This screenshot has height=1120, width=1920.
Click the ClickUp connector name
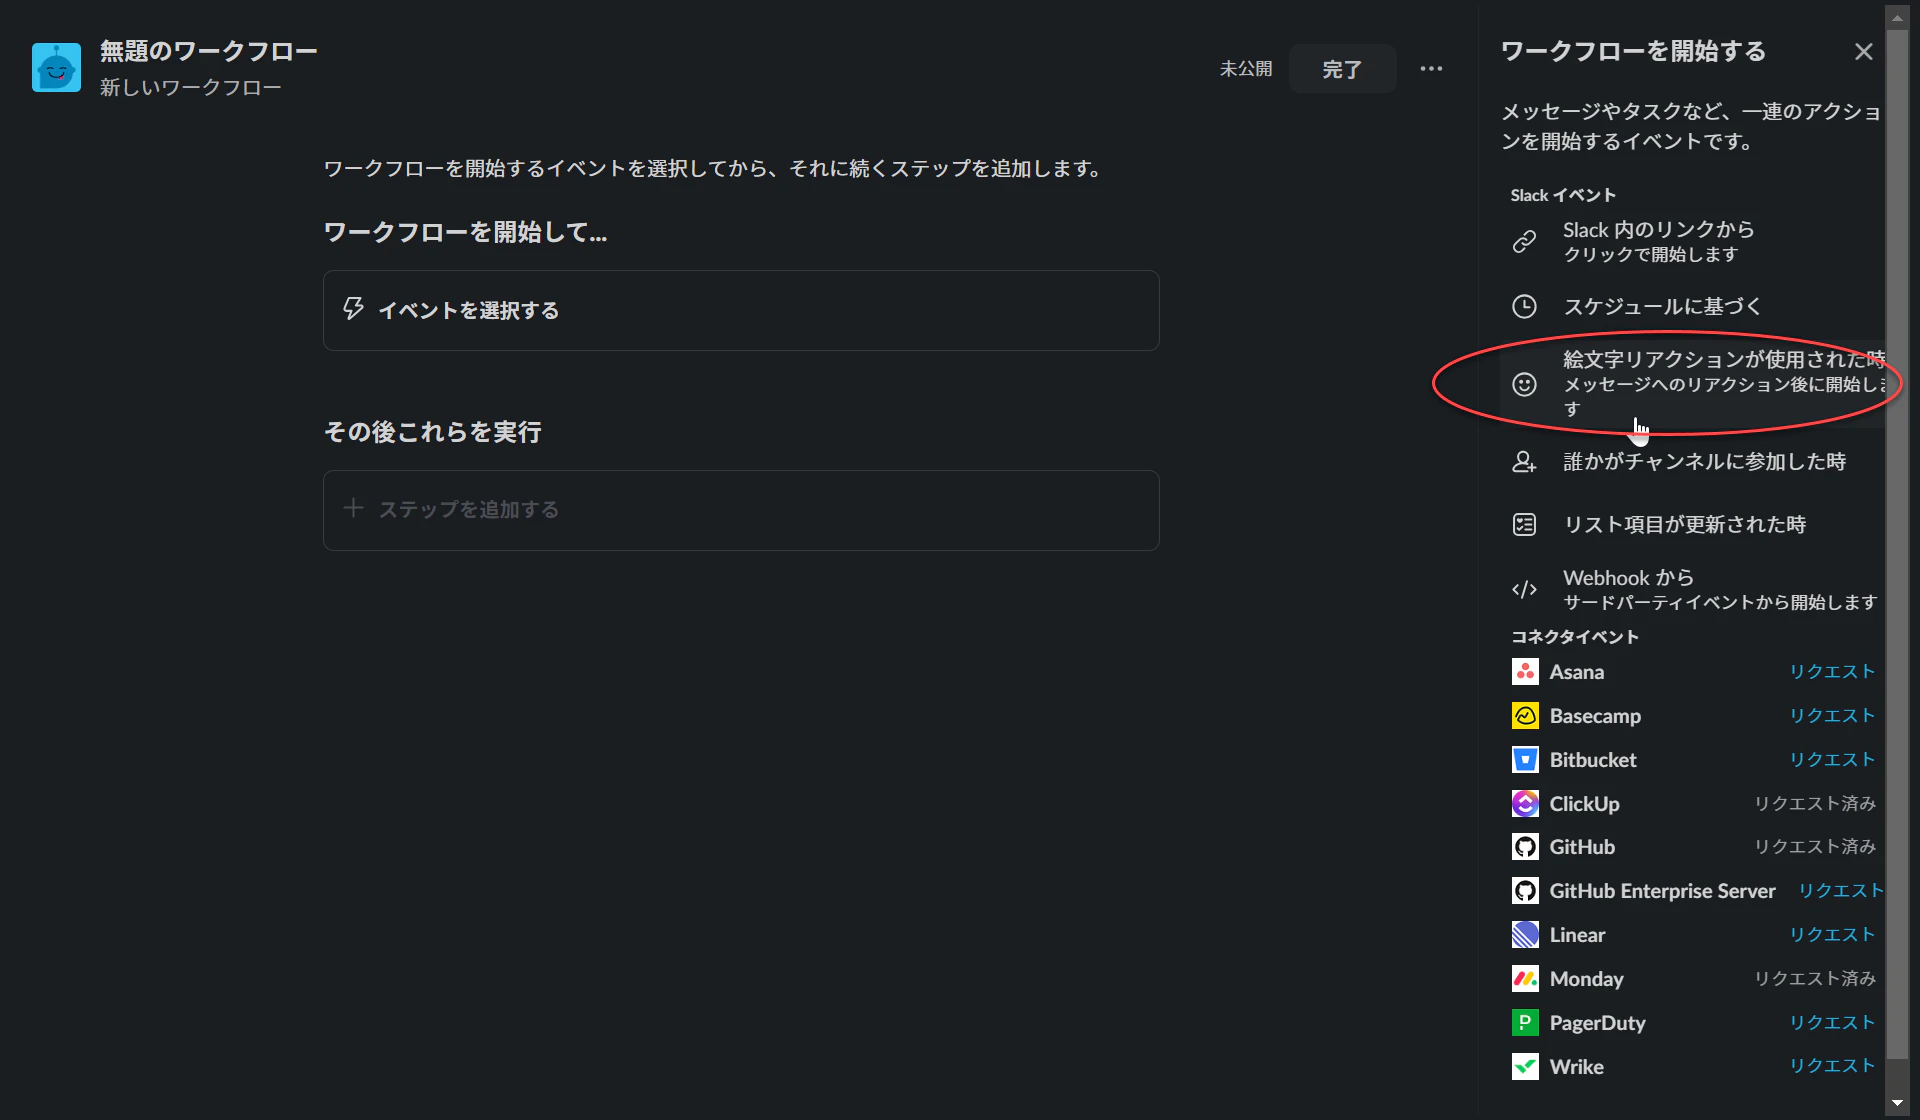click(x=1584, y=804)
